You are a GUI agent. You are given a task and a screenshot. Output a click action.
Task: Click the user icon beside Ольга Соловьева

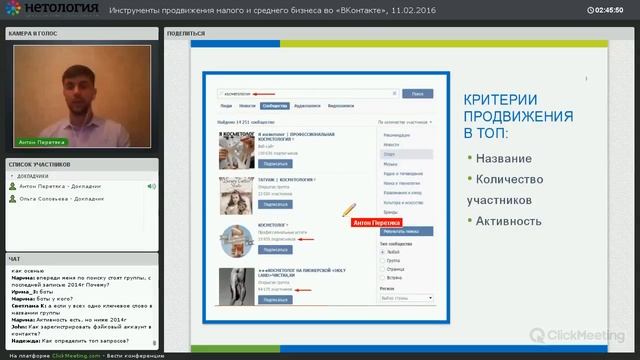pyautogui.click(x=13, y=199)
